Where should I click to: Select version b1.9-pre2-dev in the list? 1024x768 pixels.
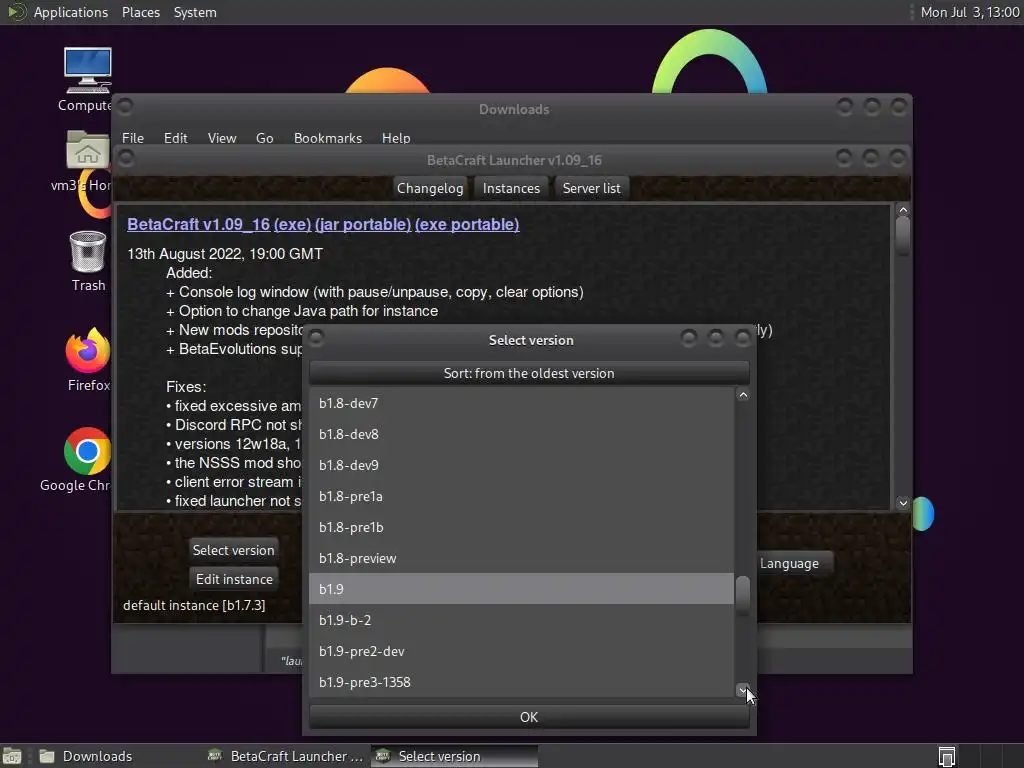coord(521,651)
